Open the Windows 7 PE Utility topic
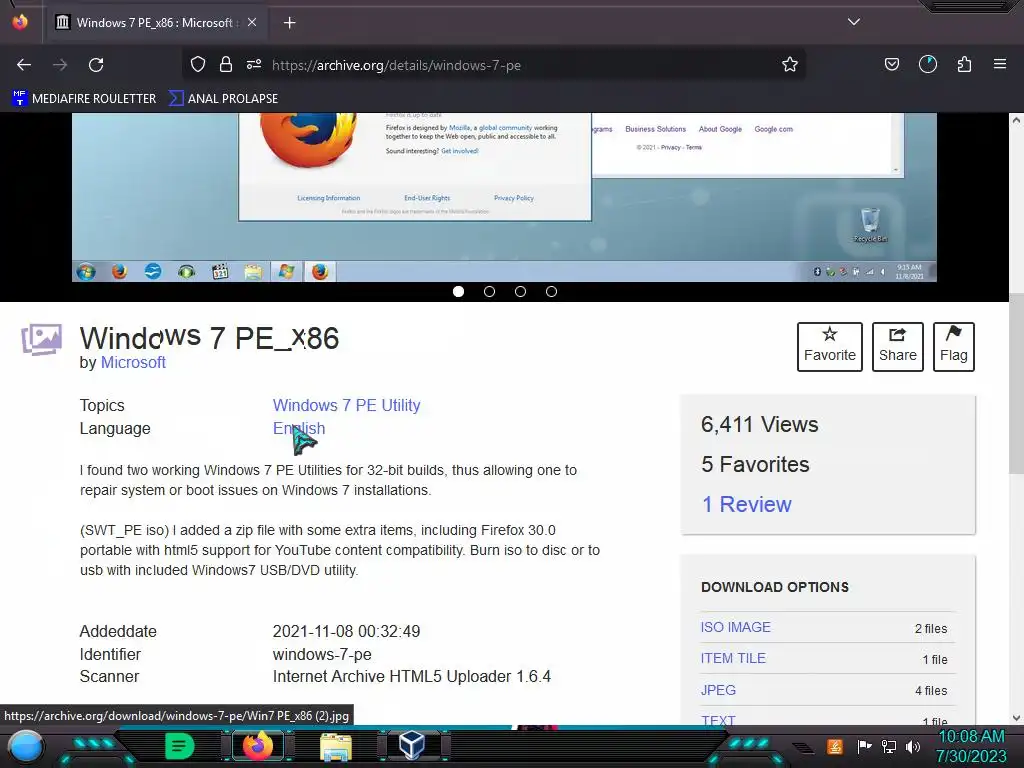Viewport: 1024px width, 768px height. point(346,406)
